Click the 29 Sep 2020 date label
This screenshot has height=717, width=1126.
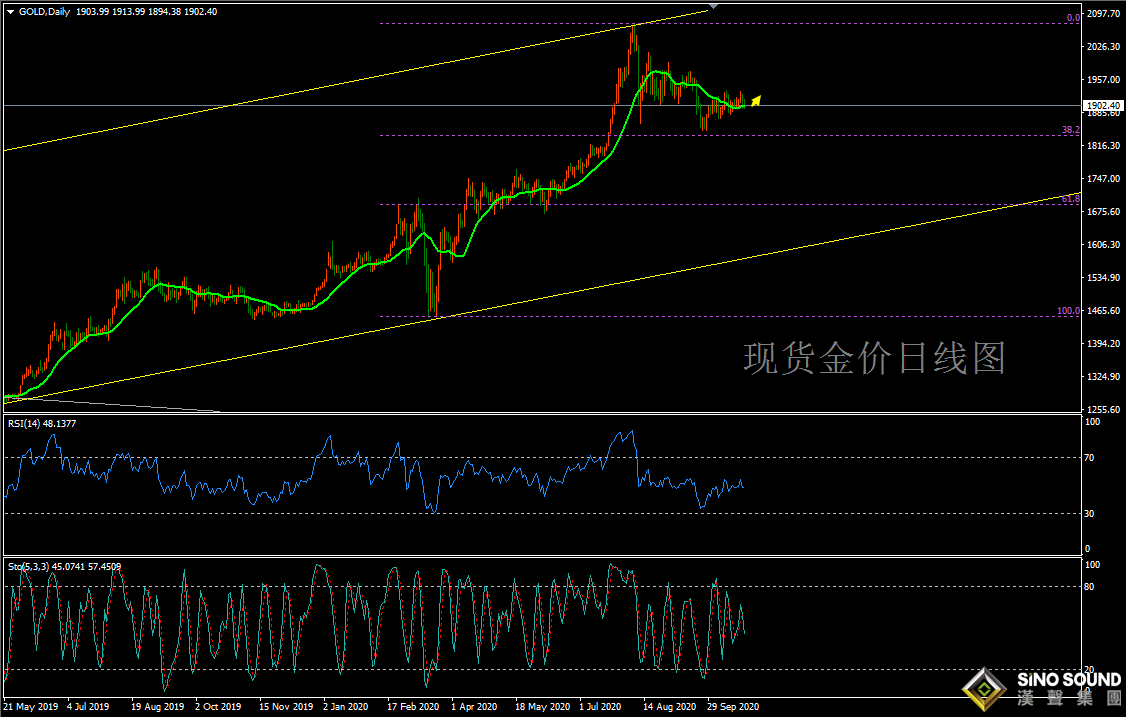point(733,706)
